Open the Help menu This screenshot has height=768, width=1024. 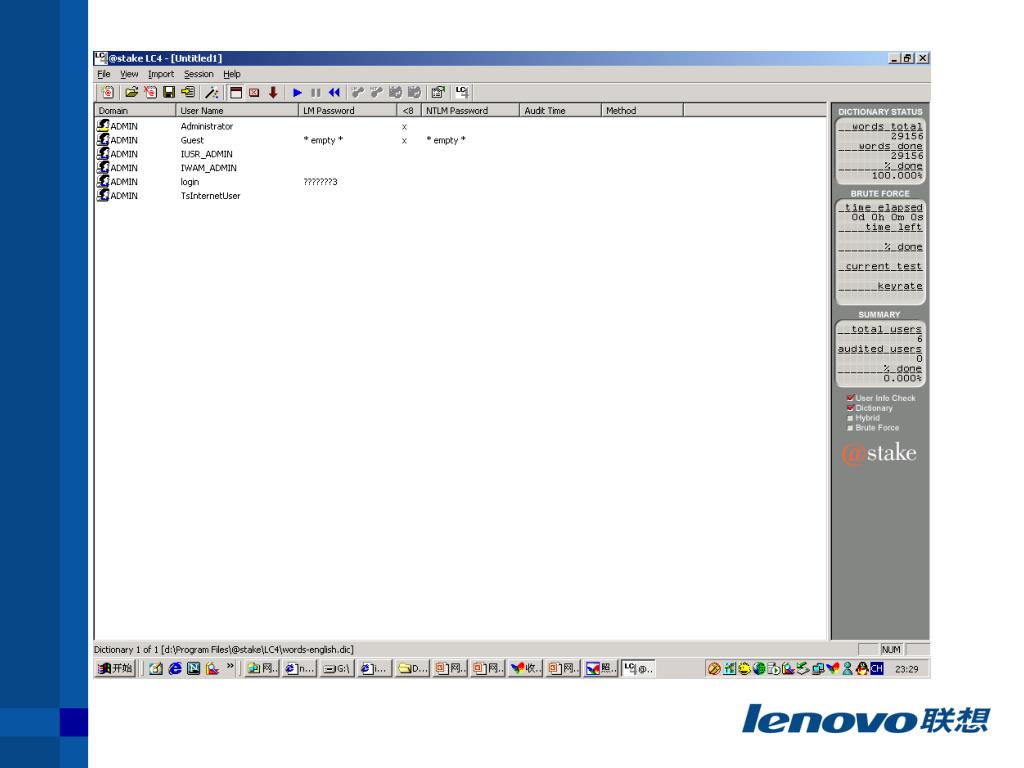click(x=232, y=74)
